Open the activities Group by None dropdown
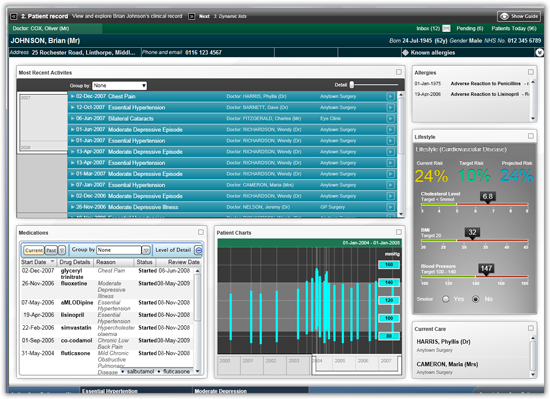 coord(120,86)
